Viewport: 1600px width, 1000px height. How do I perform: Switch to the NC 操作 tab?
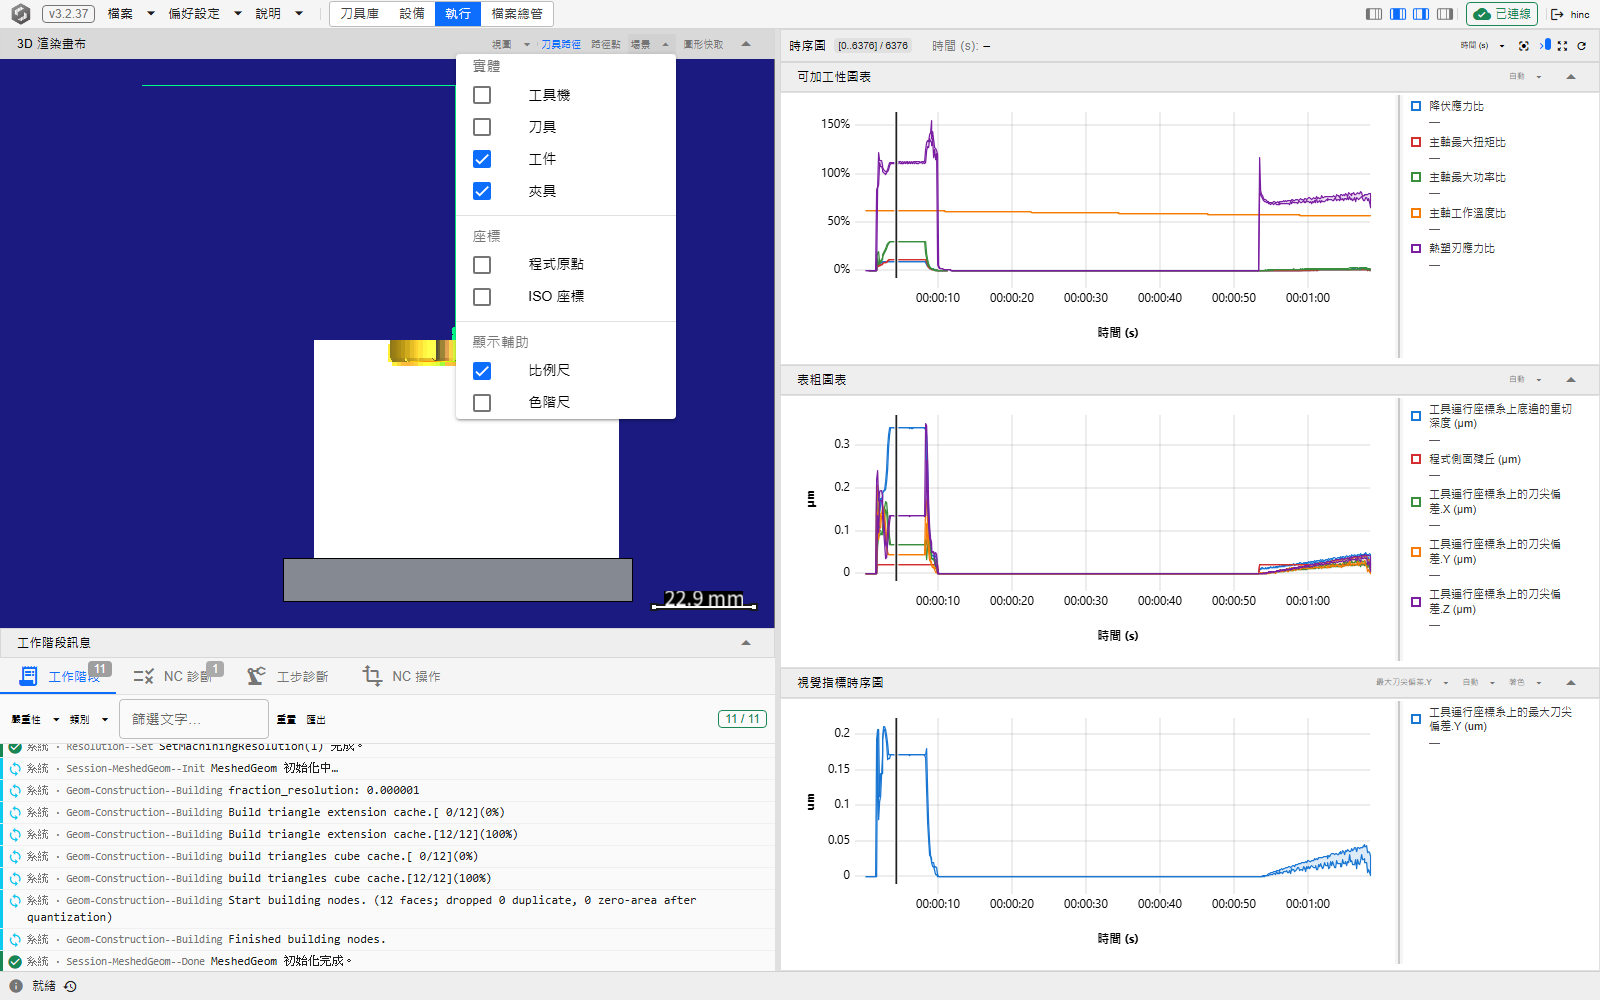[401, 676]
